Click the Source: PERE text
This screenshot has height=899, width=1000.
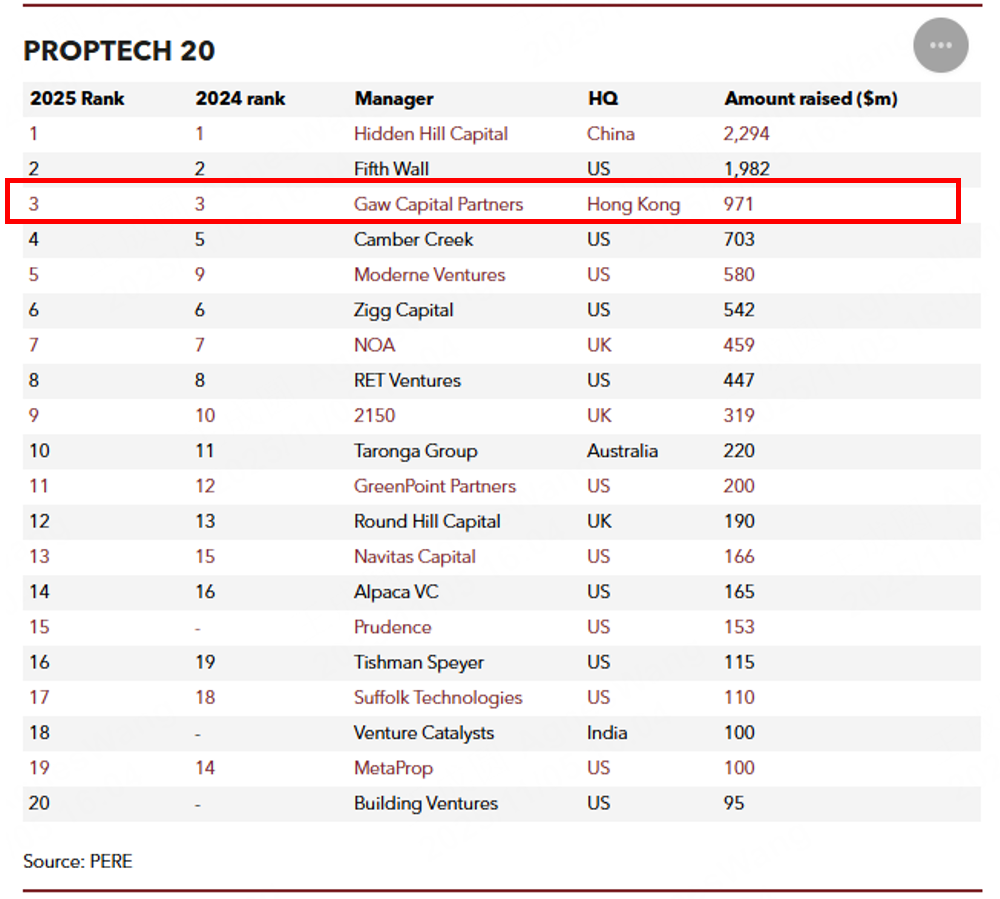coord(77,860)
